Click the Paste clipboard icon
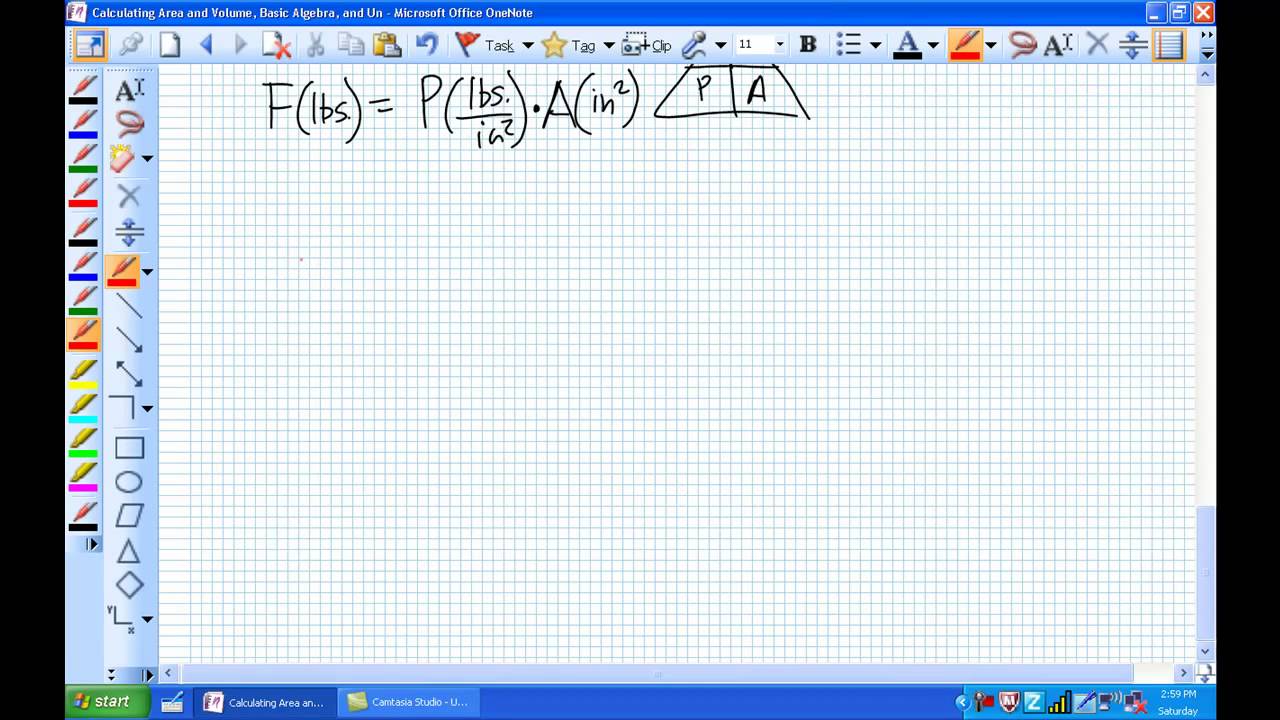The image size is (1280, 720). coord(387,44)
